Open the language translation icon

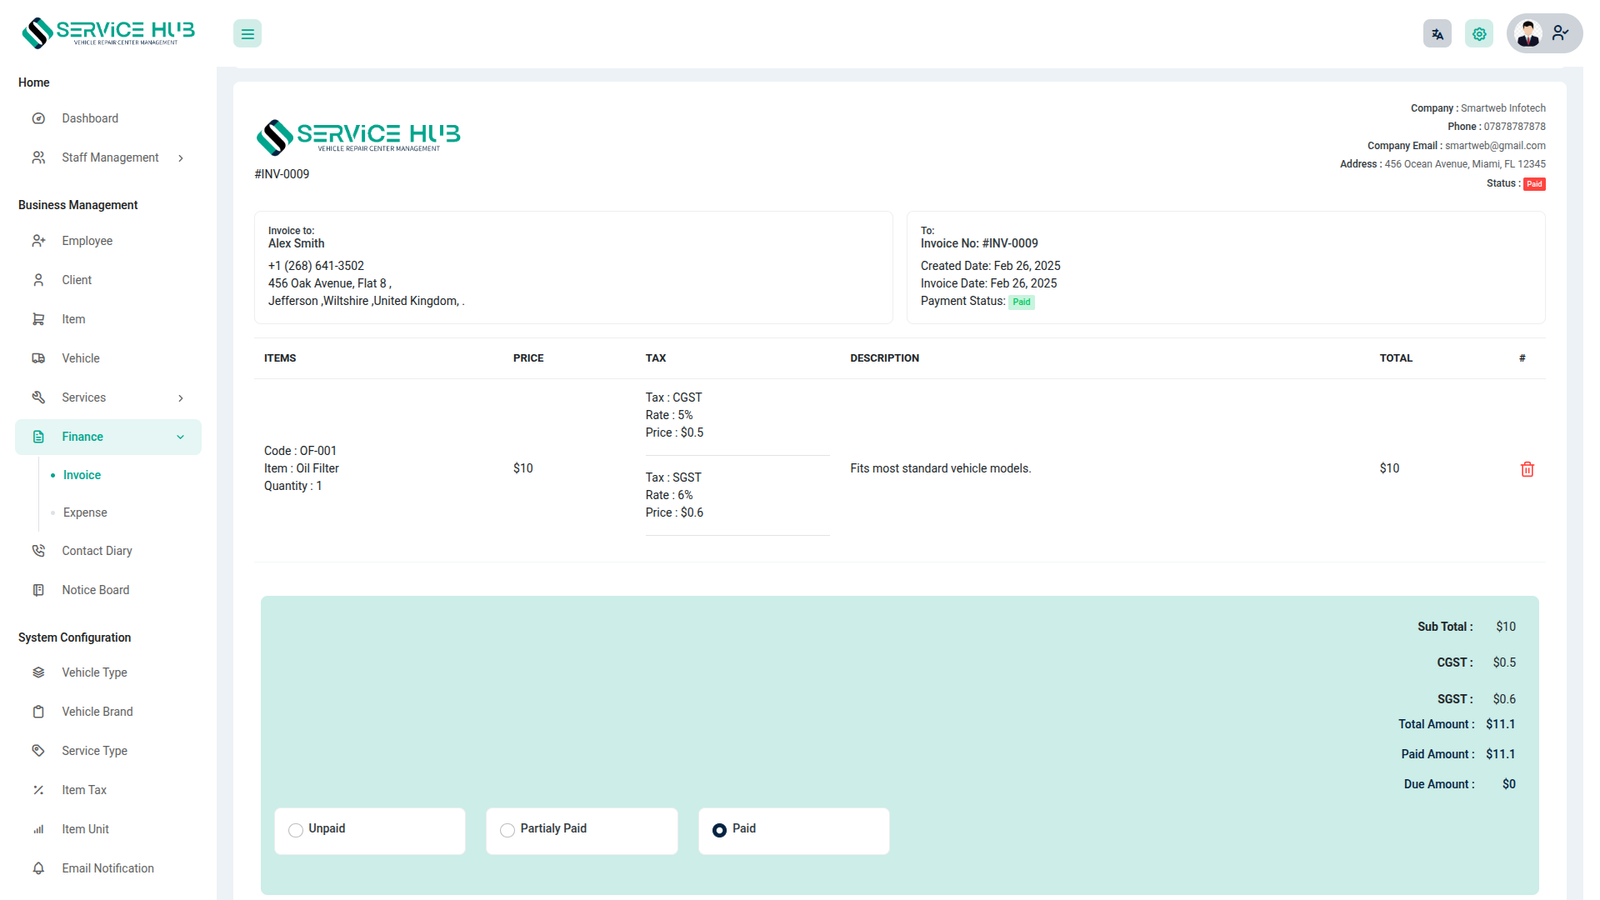pyautogui.click(x=1437, y=34)
